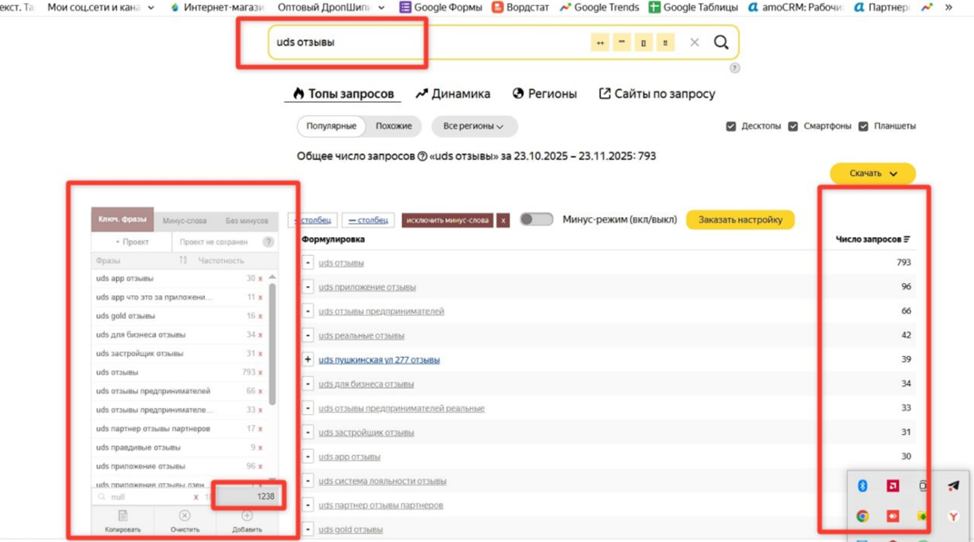Click the first yellow operator button with arrows

tap(600, 42)
